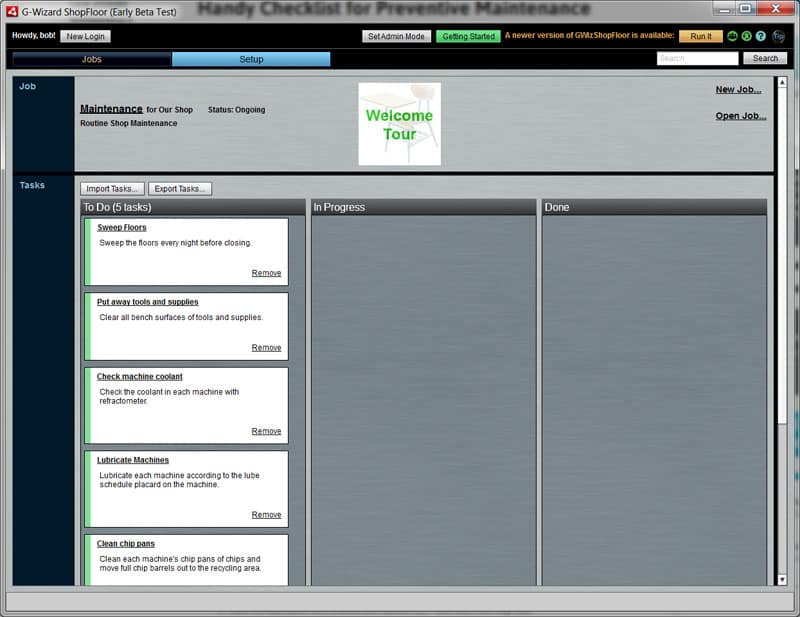Click inside the Search input field
The height and width of the screenshot is (617, 800).
click(697, 58)
